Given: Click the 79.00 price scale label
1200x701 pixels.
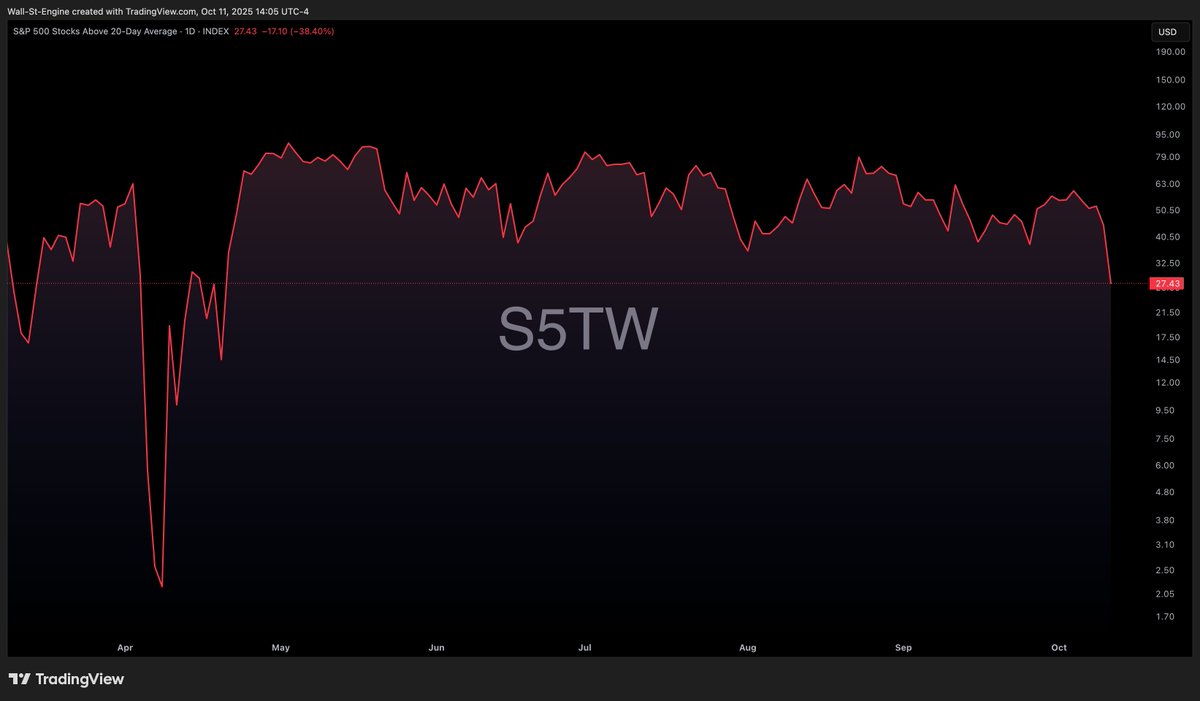Looking at the screenshot, I should 1169,158.
